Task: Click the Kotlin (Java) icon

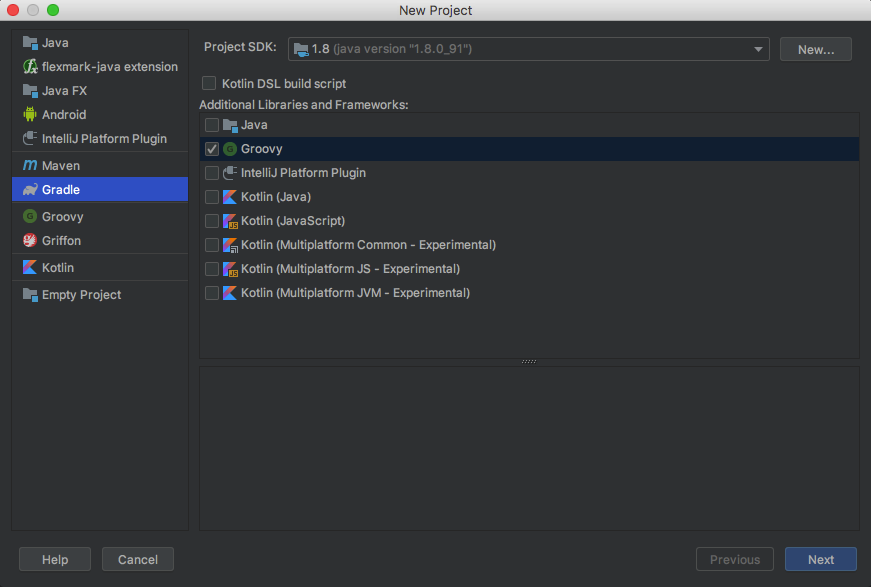Action: coord(230,197)
